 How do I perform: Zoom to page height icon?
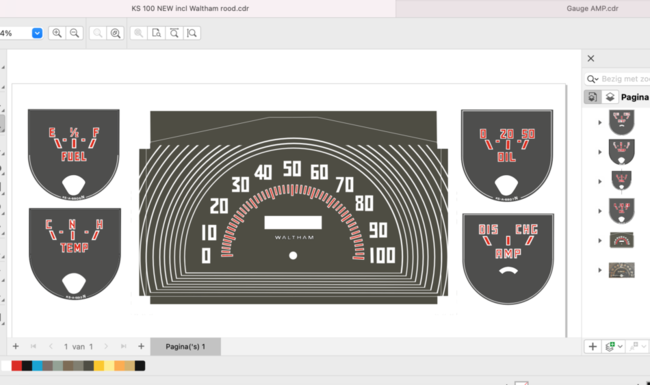tap(192, 33)
